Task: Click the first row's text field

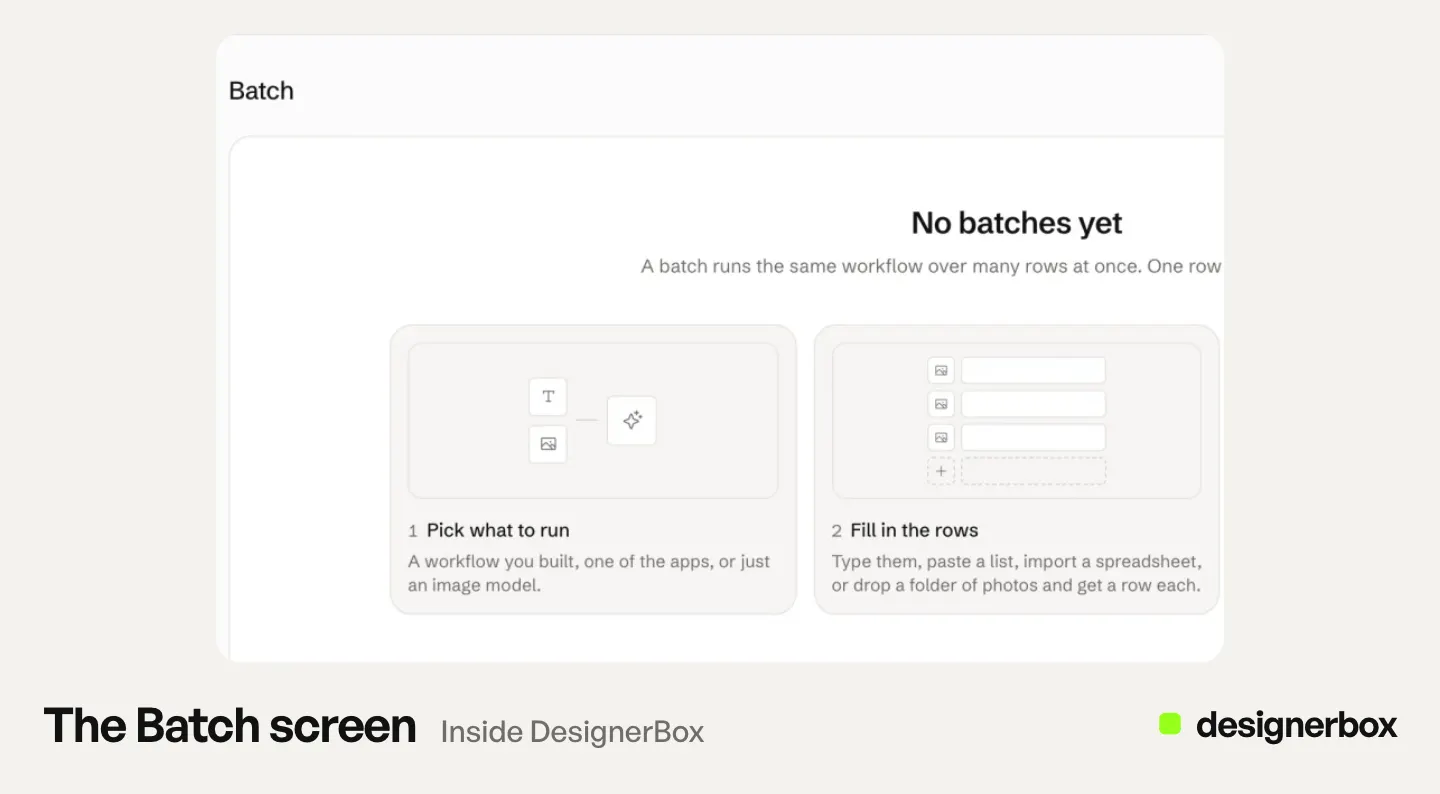Action: [1033, 370]
